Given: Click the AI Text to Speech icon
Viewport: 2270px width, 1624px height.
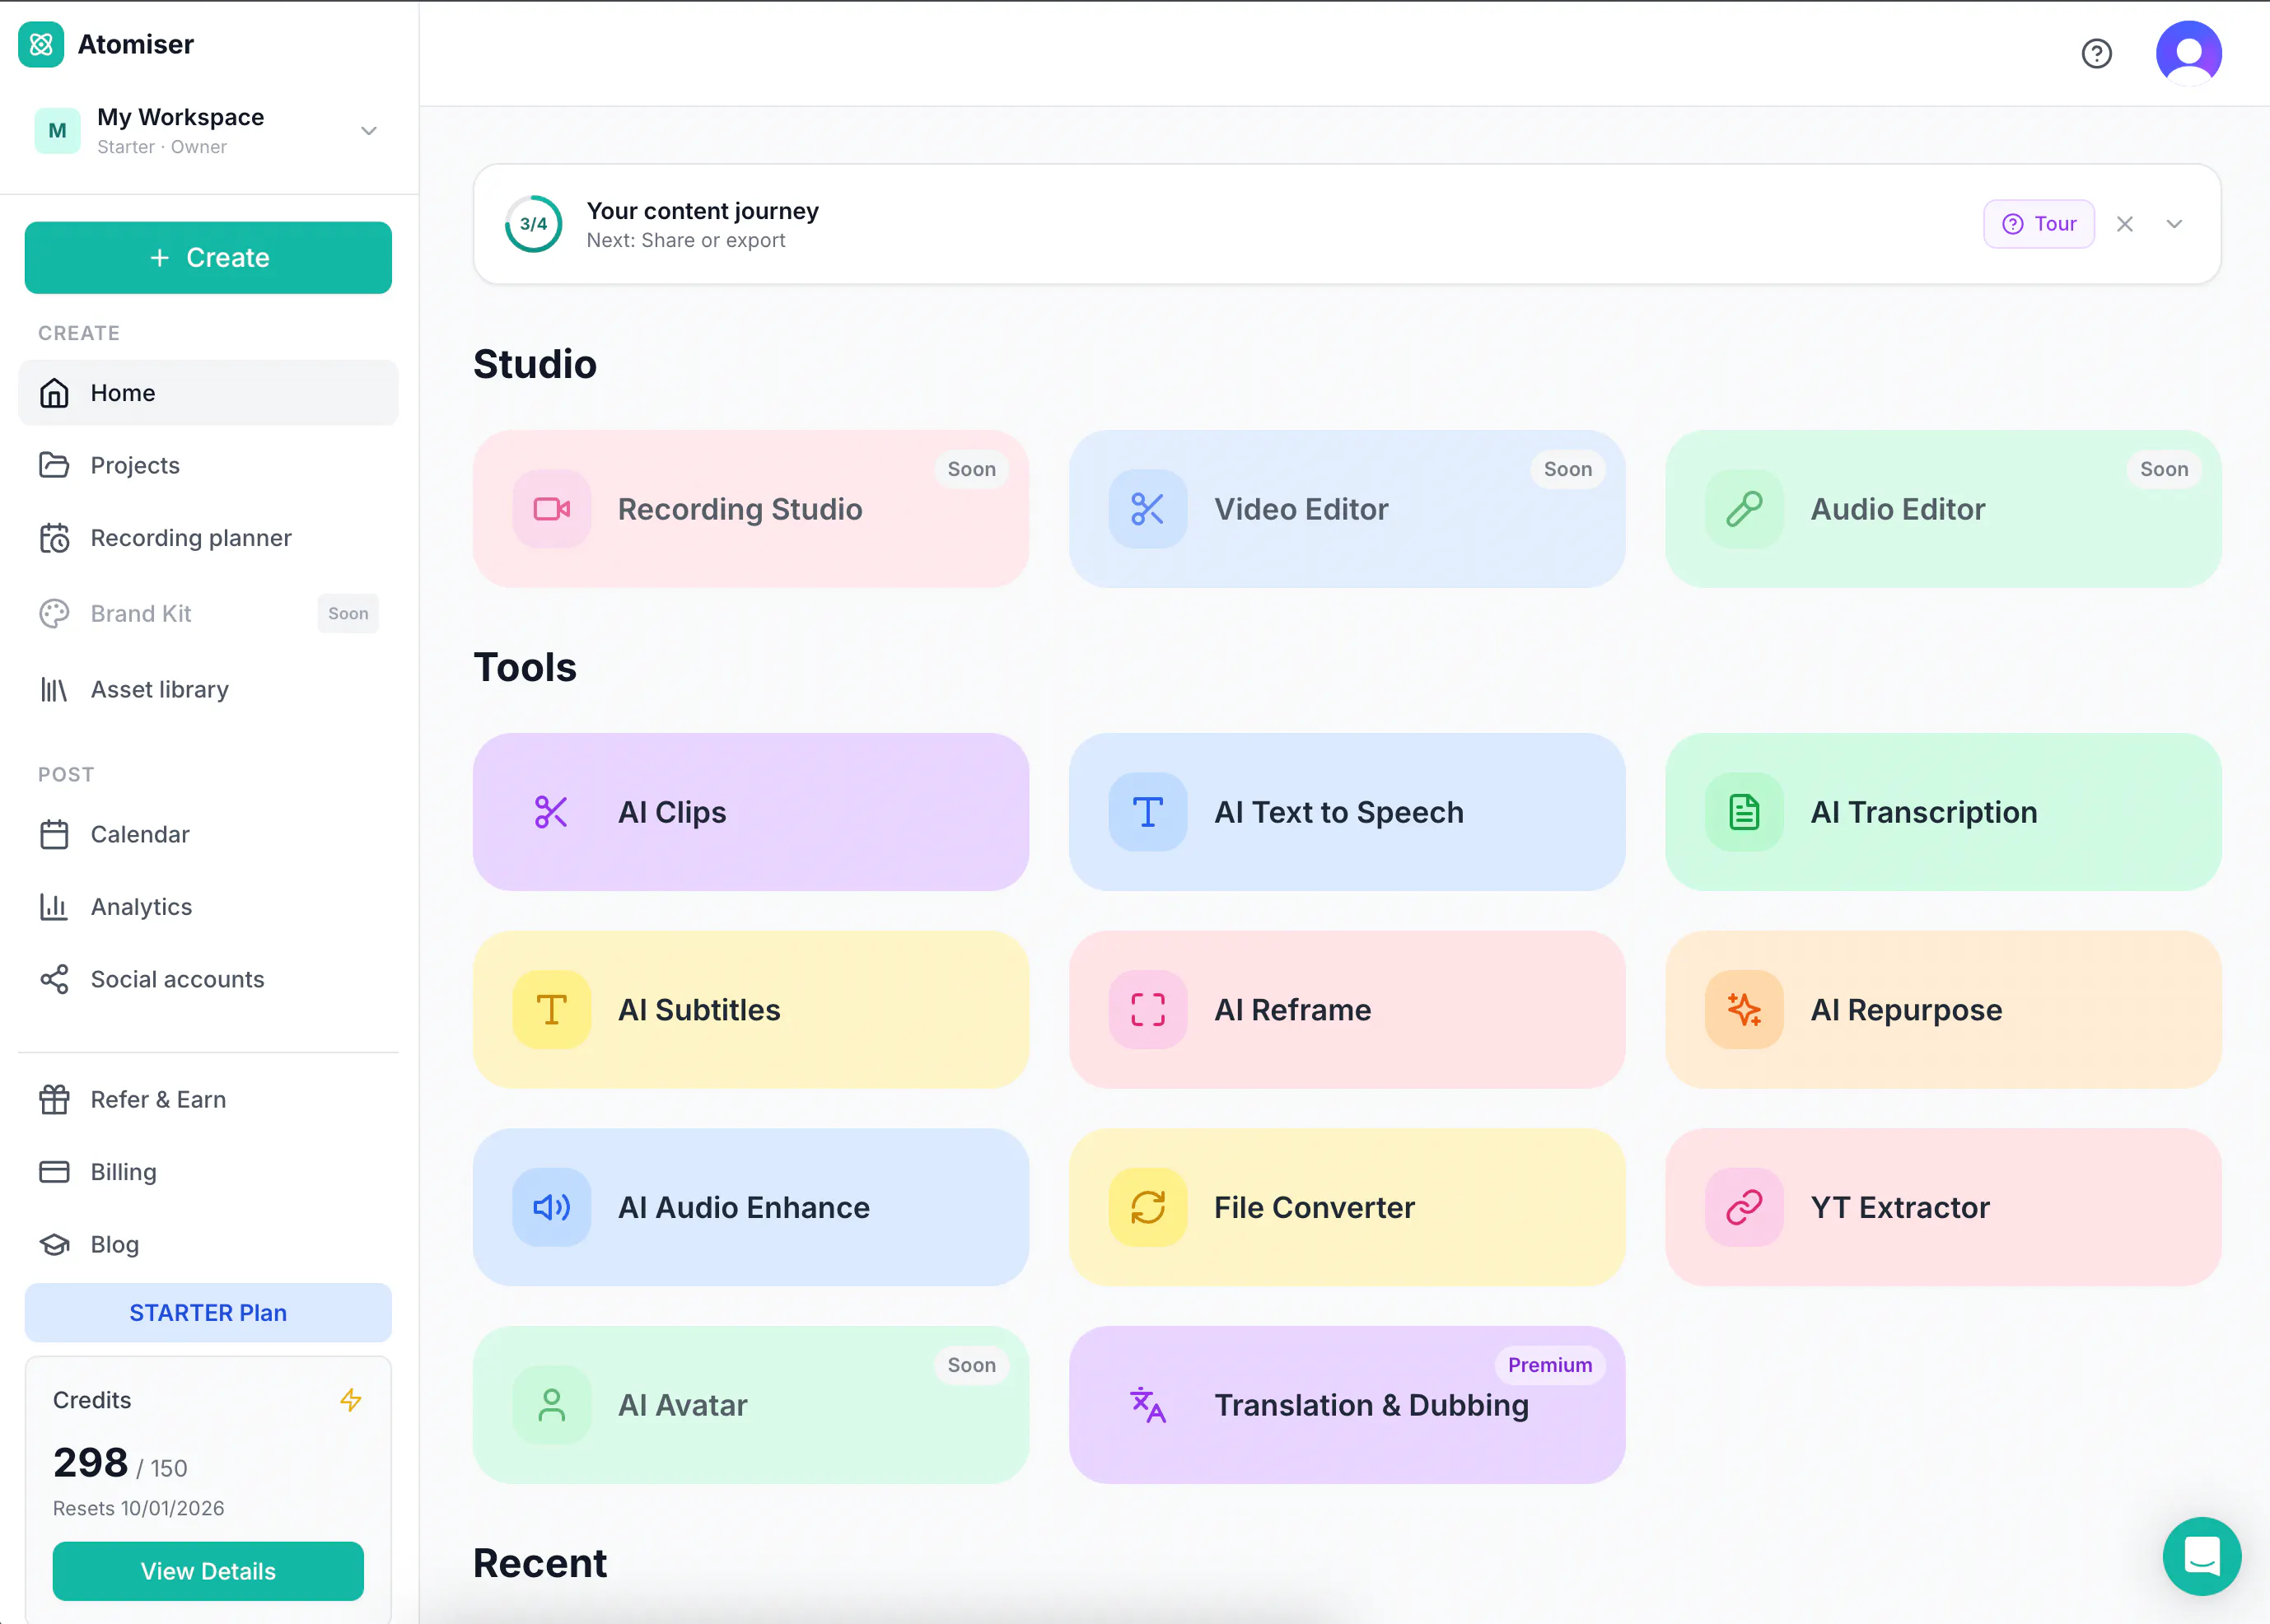Looking at the screenshot, I should [1147, 812].
